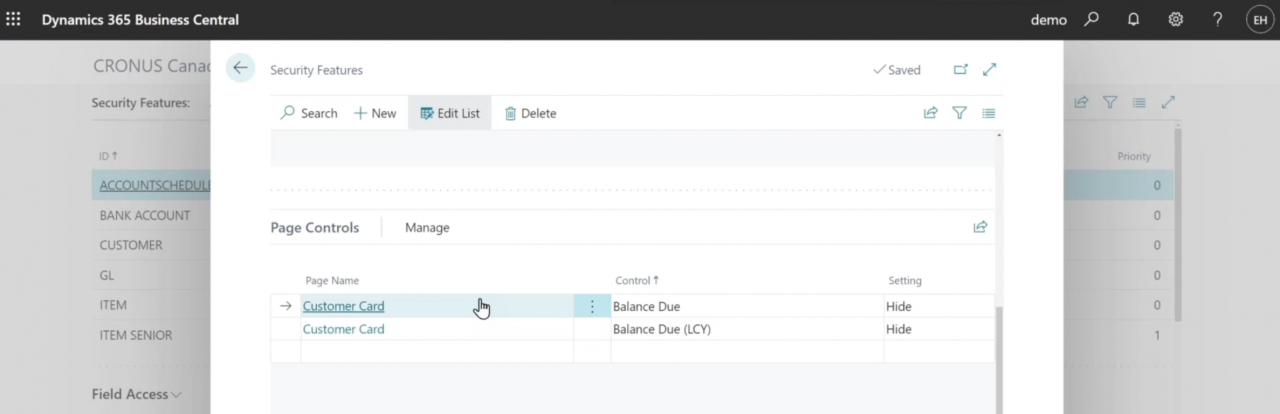
Task: Click the list view icon in dialog toolbar
Action: (988, 113)
